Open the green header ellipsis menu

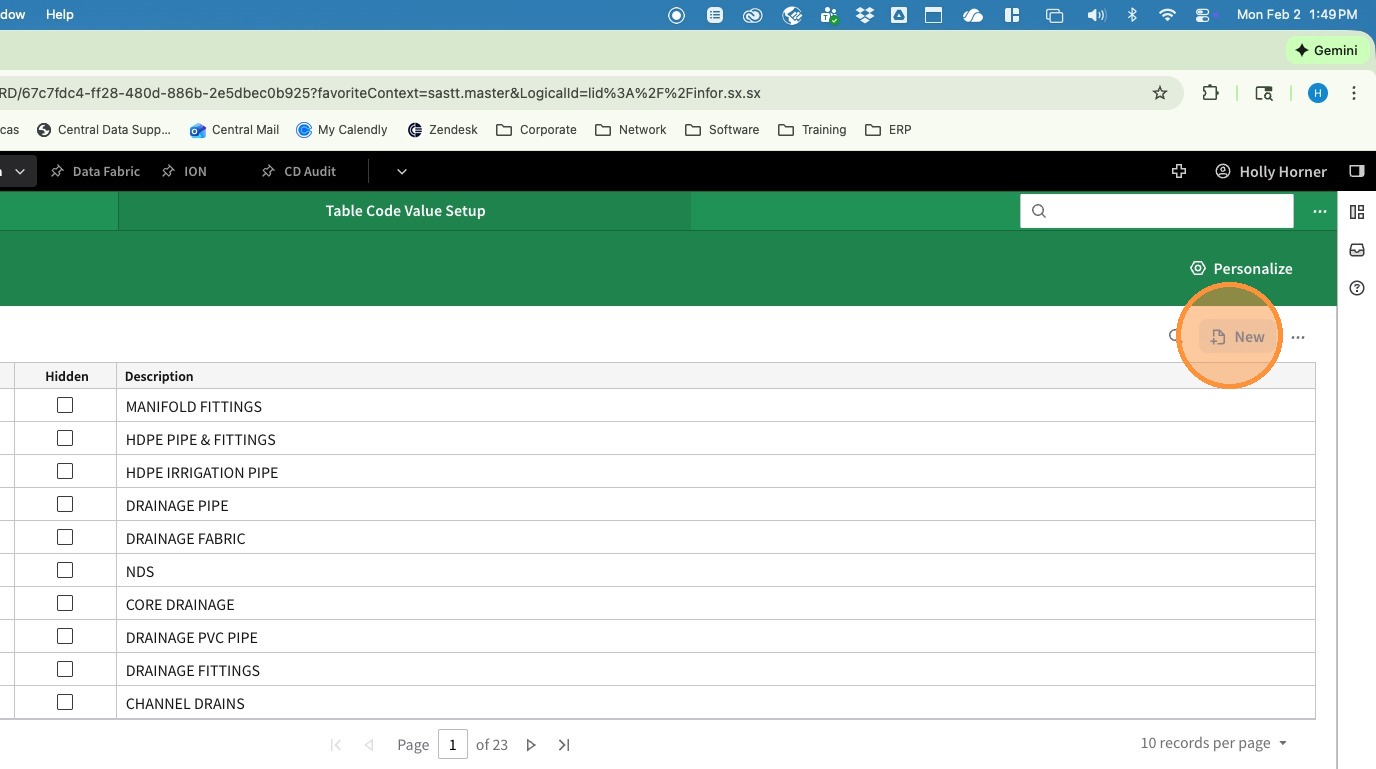click(x=1320, y=211)
